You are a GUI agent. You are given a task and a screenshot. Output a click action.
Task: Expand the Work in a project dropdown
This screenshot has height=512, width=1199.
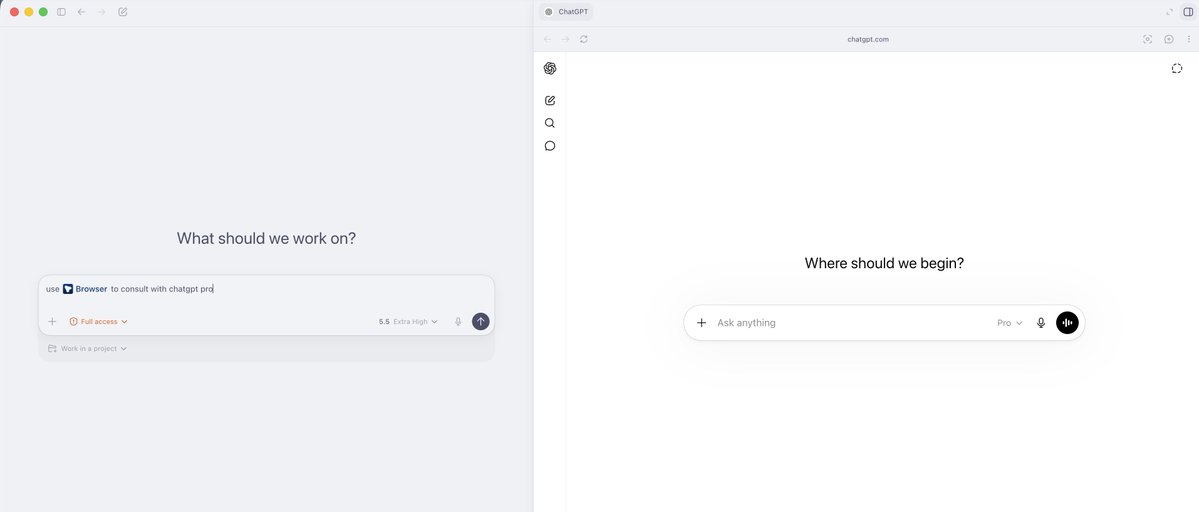[87, 348]
